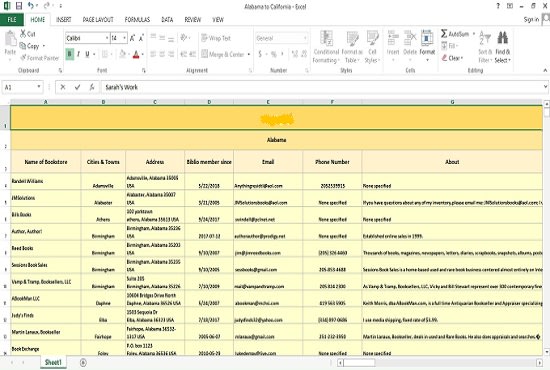The image size is (550, 370).
Task: Switch to the PAGE LAYOUT tab
Action: 98,20
